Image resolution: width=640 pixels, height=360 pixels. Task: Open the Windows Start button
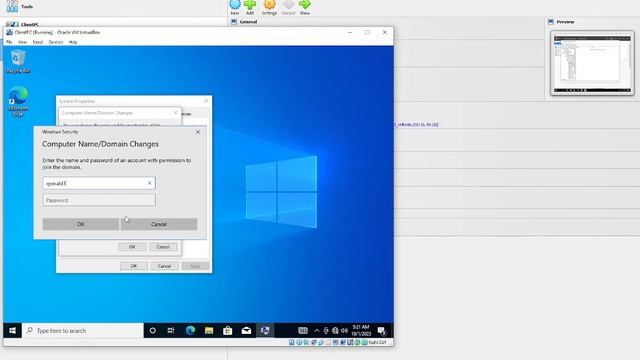click(x=12, y=331)
